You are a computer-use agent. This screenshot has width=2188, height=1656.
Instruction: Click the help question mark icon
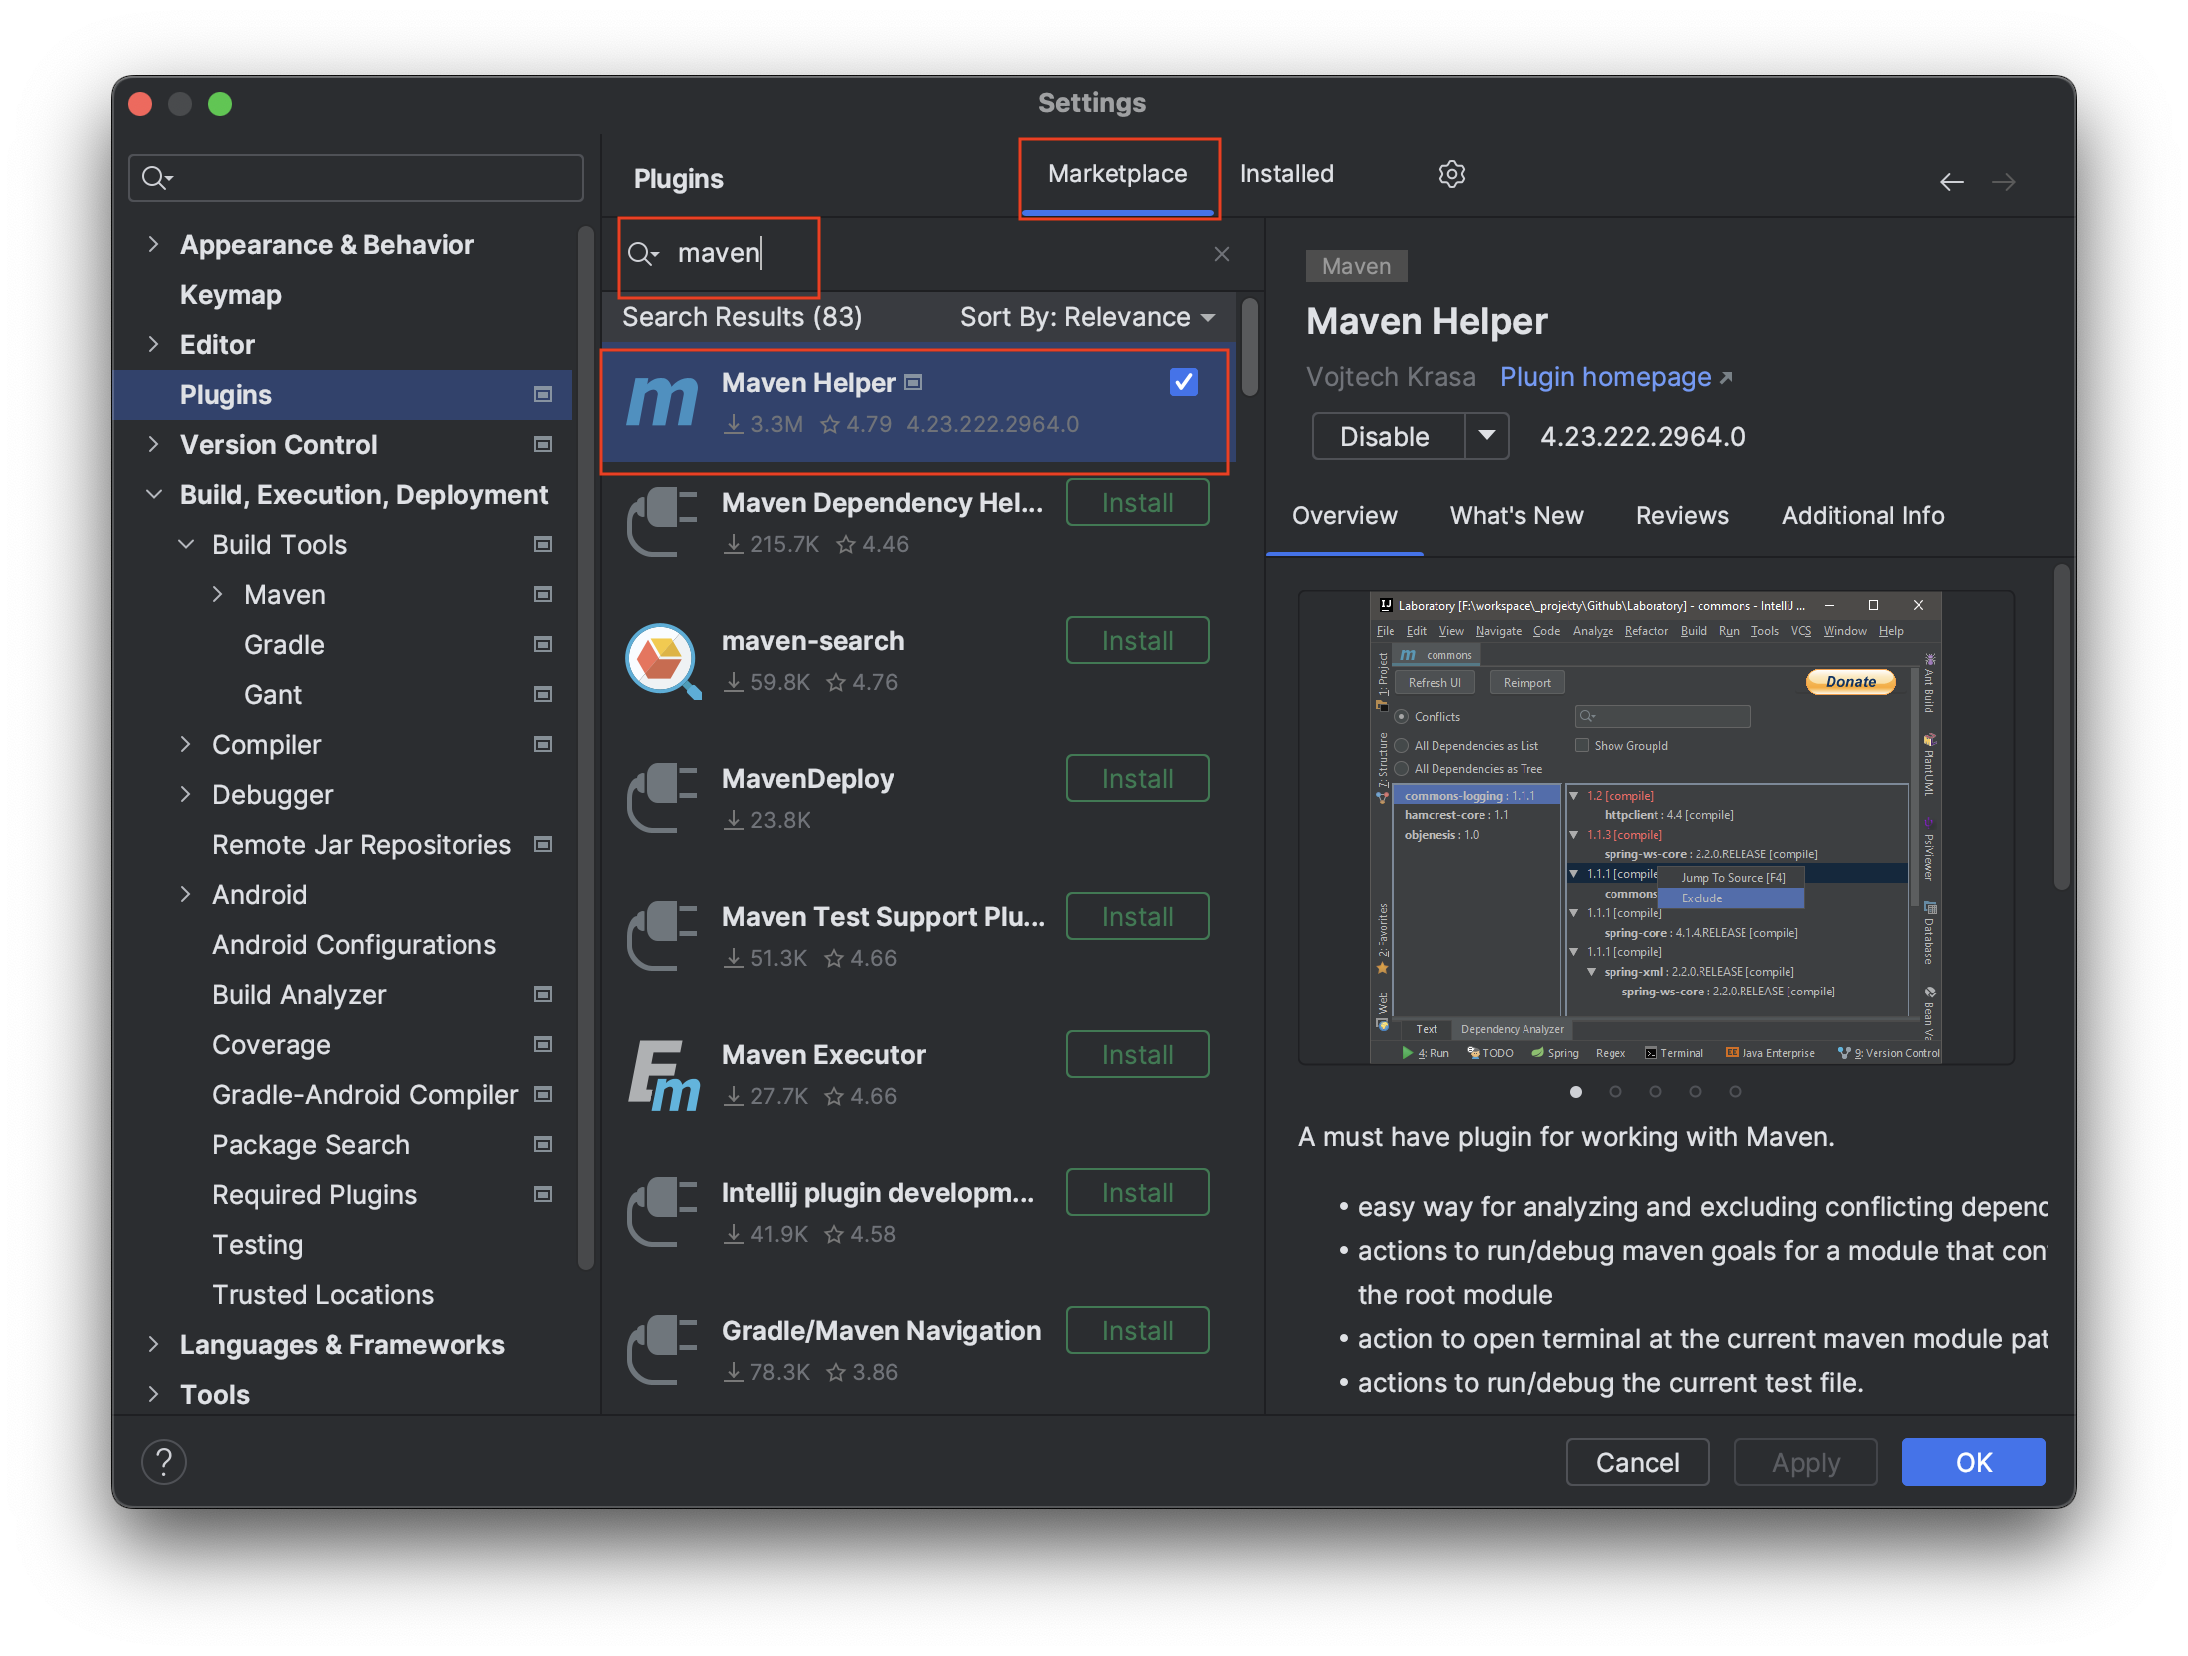coord(164,1462)
